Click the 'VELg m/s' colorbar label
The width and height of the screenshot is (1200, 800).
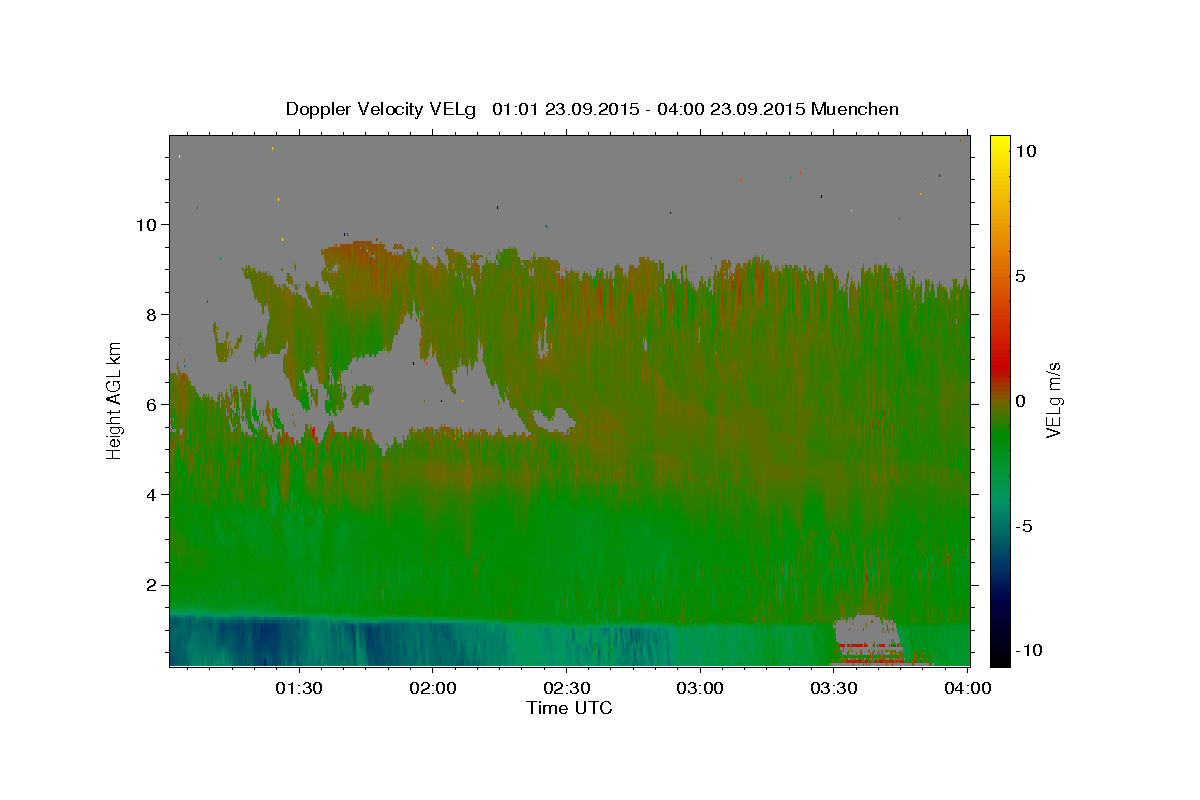[1053, 400]
